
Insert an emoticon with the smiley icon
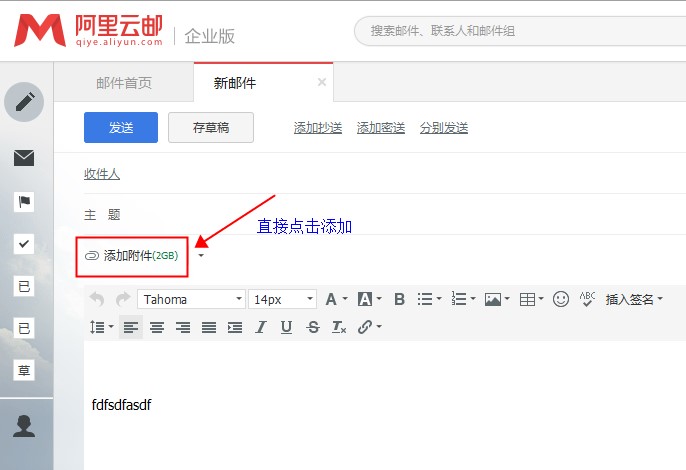click(x=561, y=299)
